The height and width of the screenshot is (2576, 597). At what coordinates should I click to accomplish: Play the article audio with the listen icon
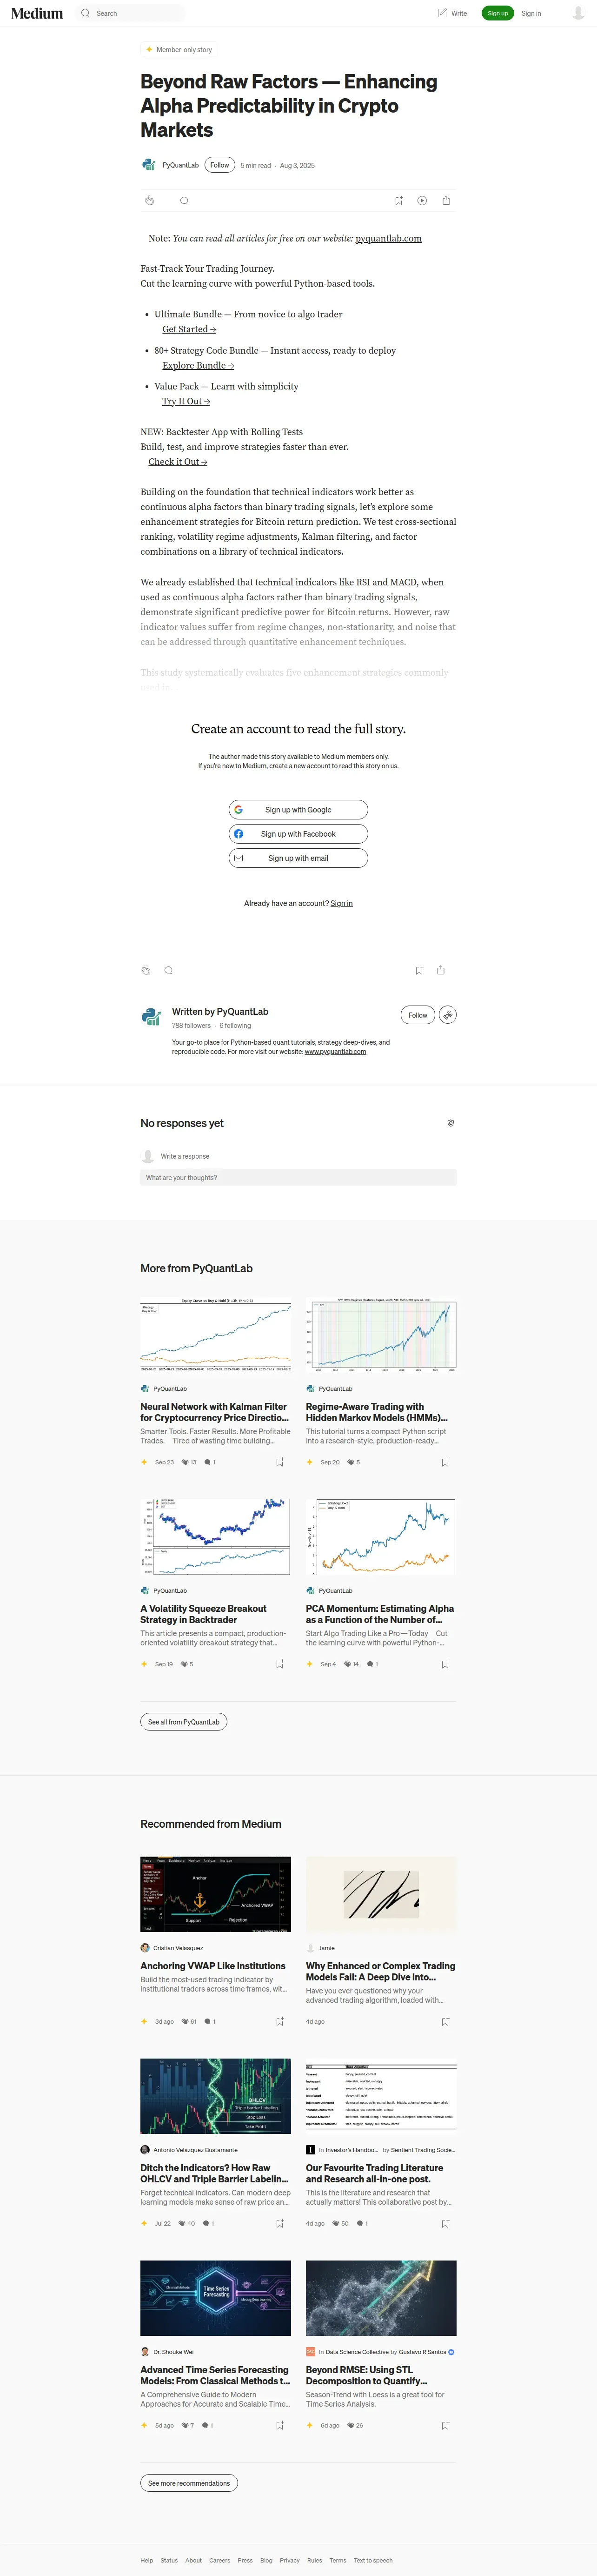(422, 201)
